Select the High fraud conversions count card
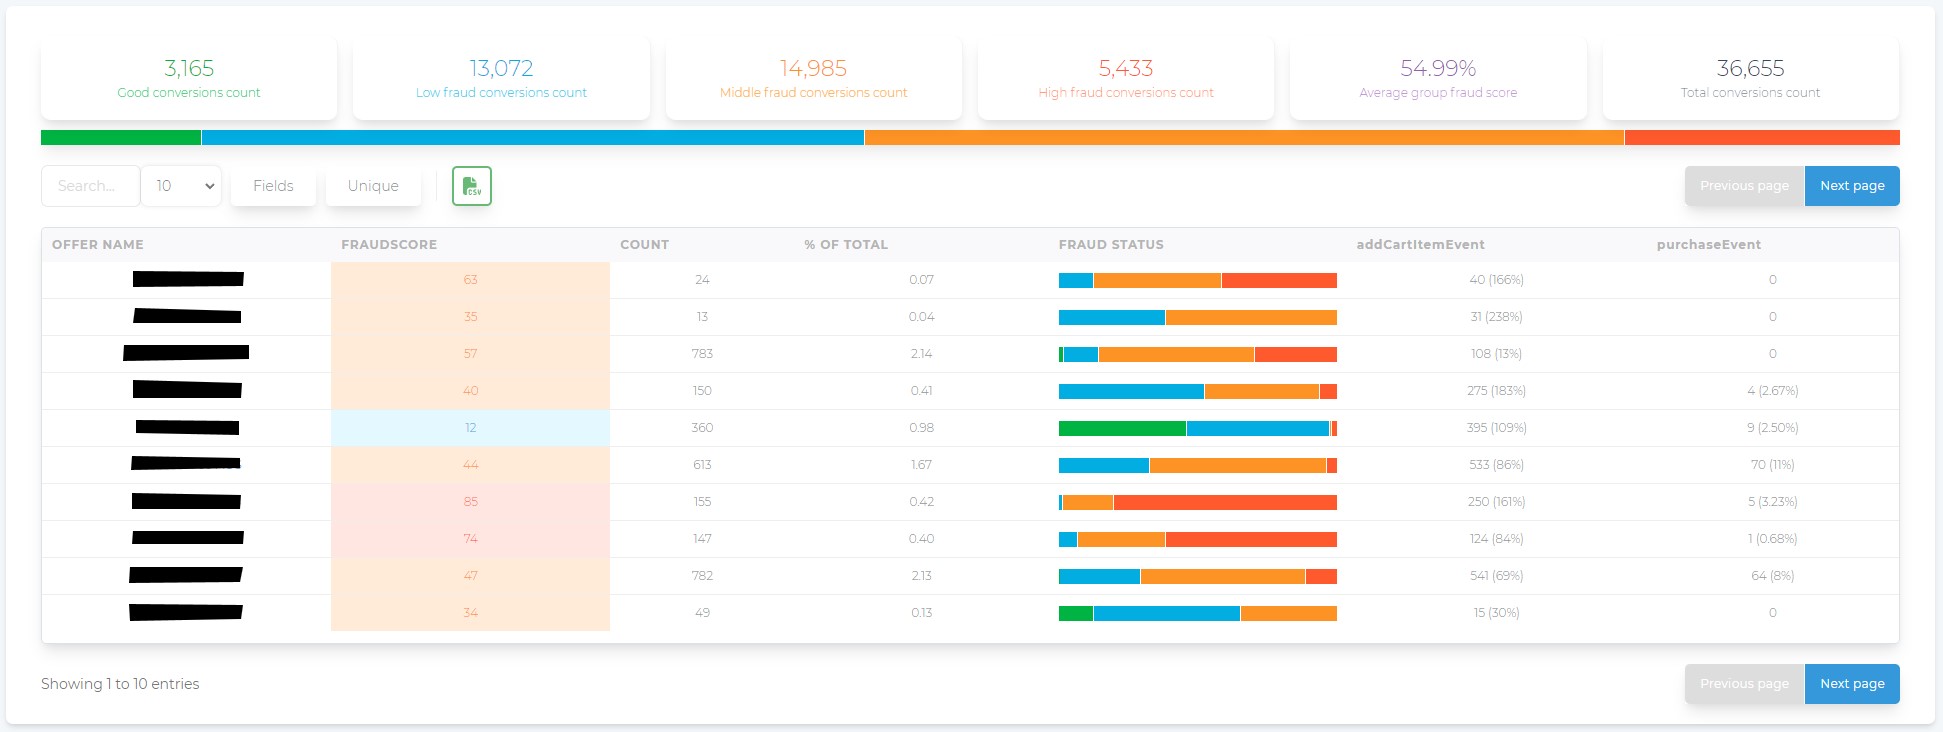Image resolution: width=1943 pixels, height=732 pixels. [x=1125, y=79]
